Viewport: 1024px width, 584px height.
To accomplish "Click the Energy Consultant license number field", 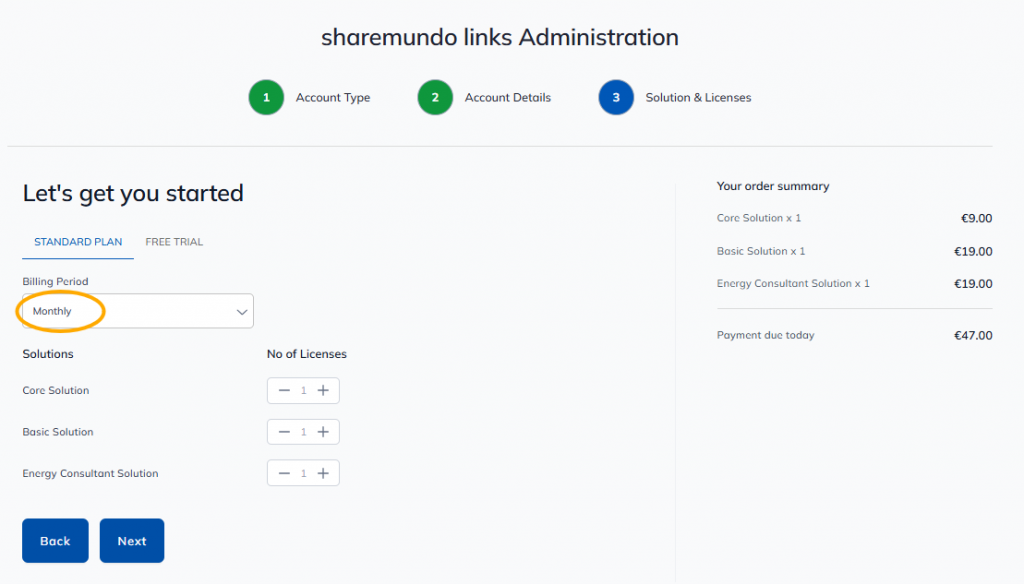I will point(304,473).
